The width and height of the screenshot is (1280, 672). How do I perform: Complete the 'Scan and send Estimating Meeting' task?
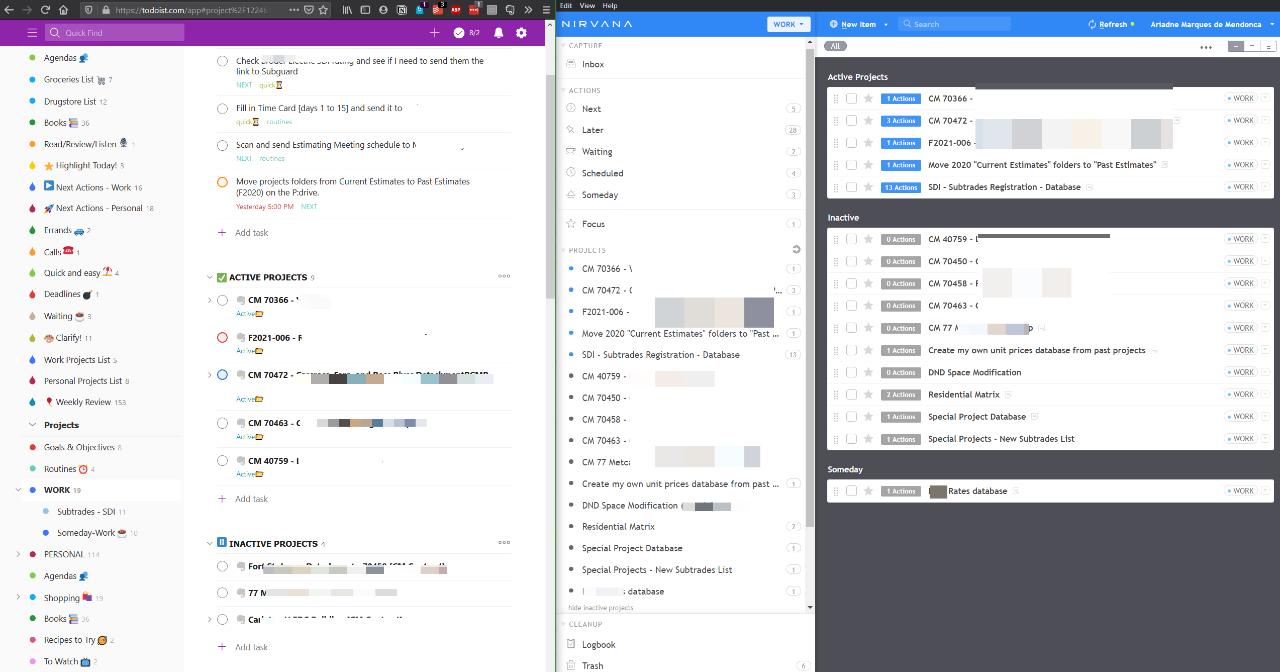click(x=222, y=146)
